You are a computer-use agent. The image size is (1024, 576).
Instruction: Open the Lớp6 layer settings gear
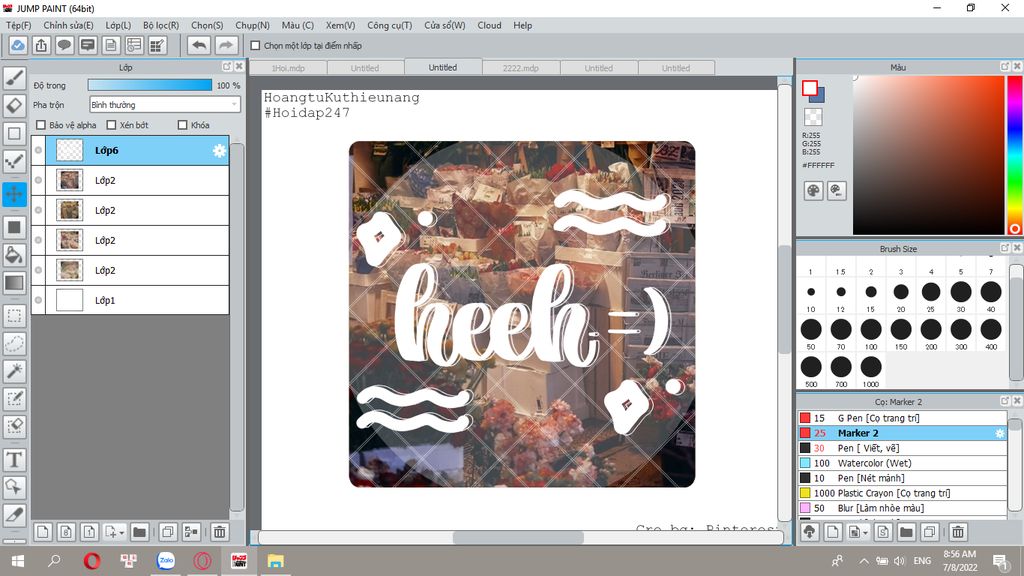click(219, 151)
